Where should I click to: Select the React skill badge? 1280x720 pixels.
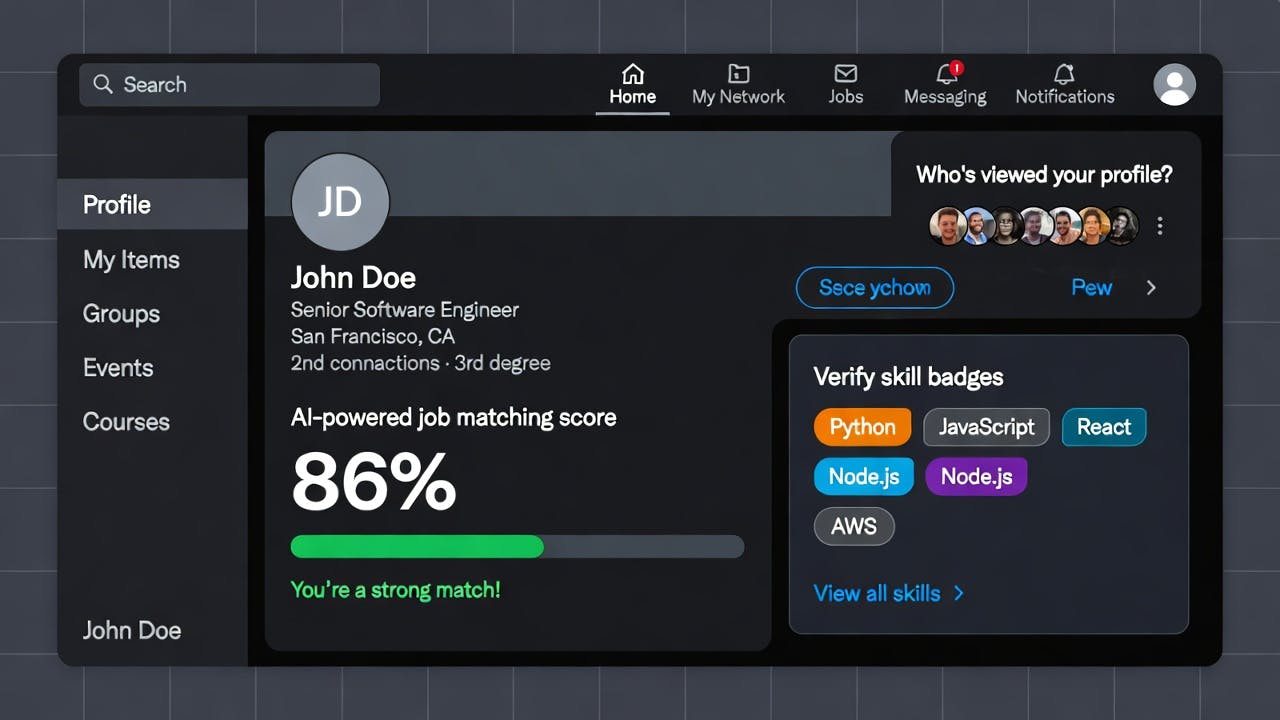click(1103, 427)
